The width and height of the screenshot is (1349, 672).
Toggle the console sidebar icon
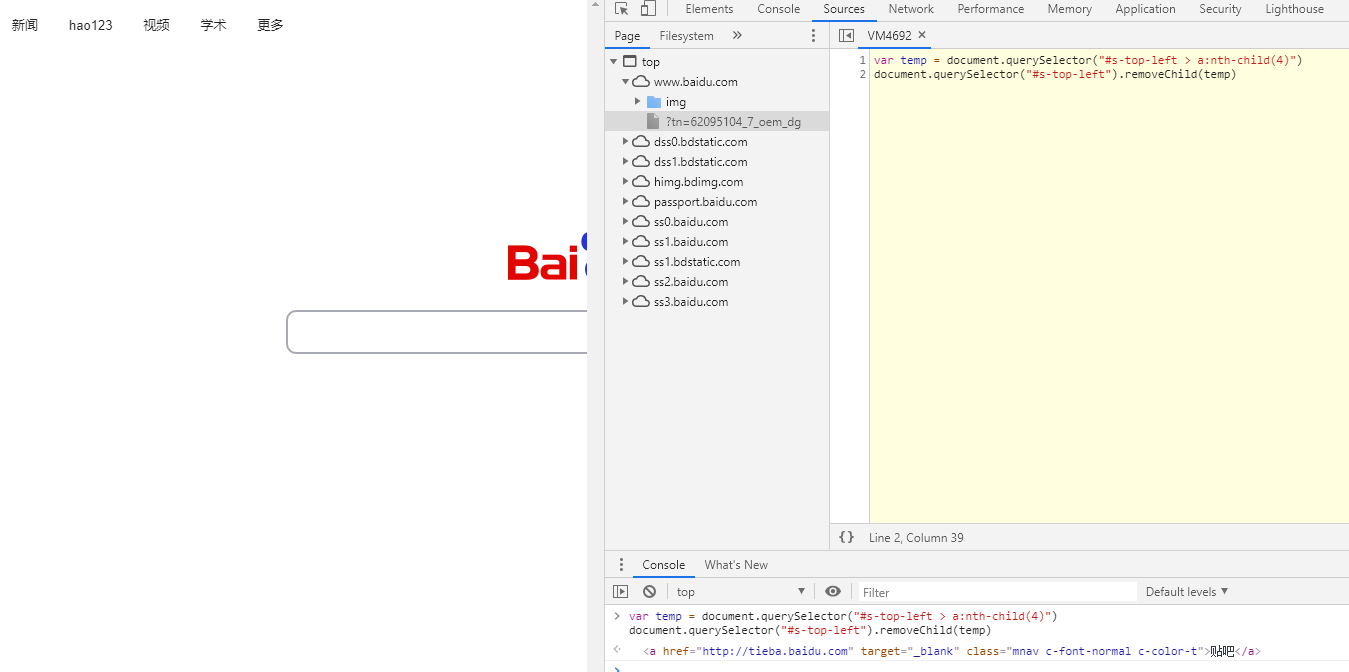[x=620, y=591]
